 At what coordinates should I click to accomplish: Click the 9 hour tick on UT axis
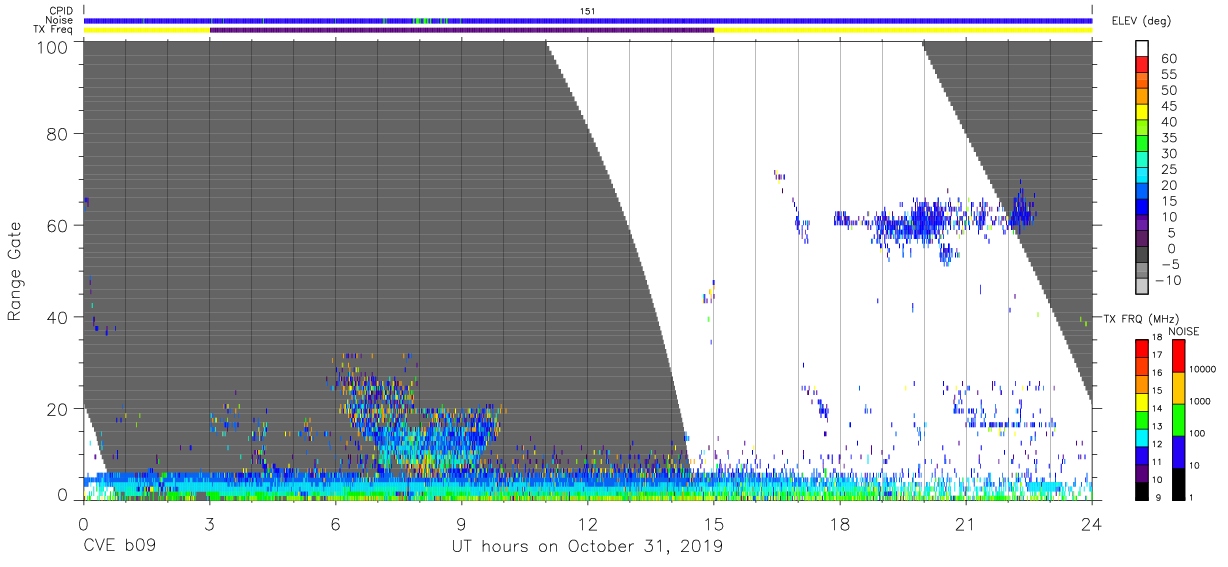click(461, 524)
